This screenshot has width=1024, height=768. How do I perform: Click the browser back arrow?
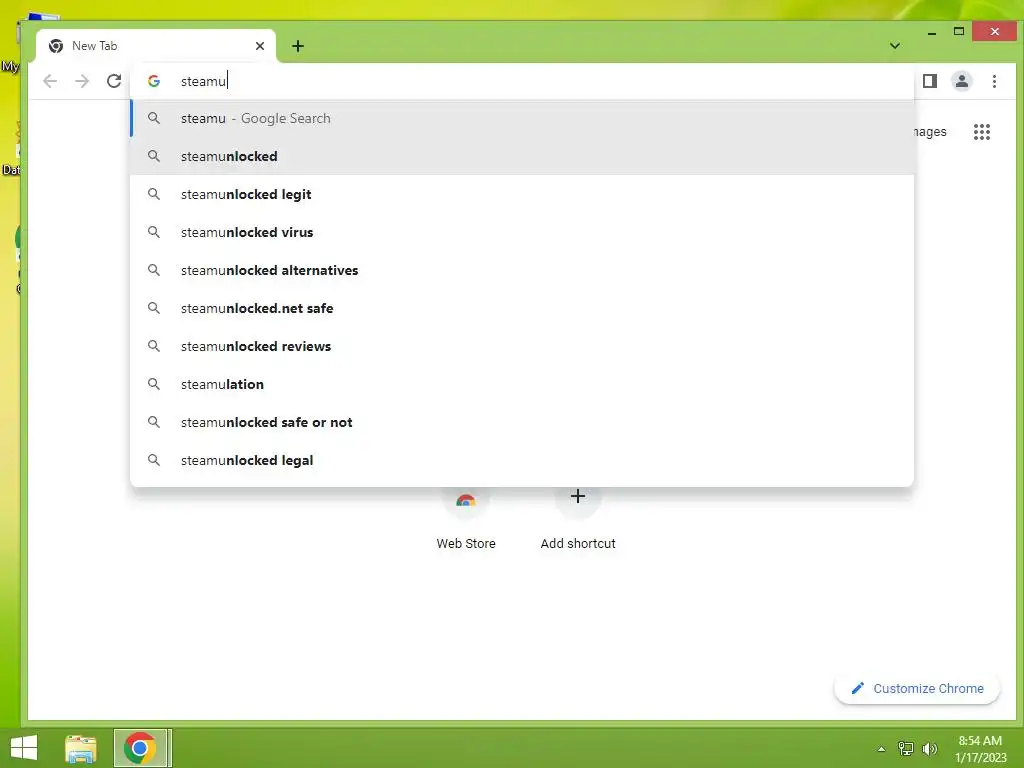click(x=50, y=81)
